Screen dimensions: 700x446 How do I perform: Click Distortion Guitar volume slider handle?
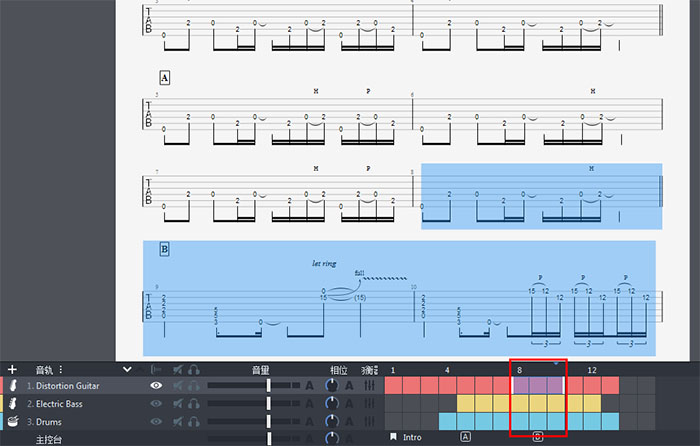tap(268, 385)
